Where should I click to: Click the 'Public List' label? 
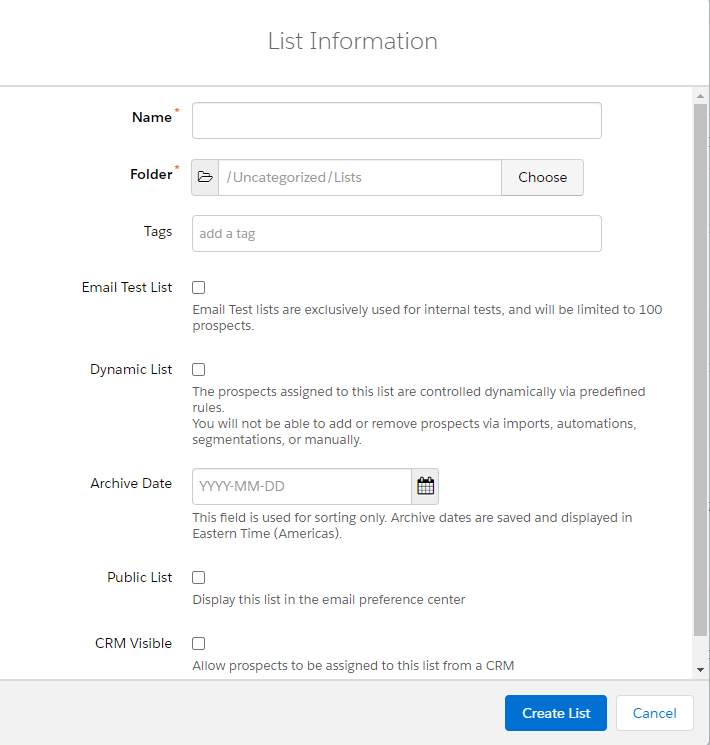tap(140, 577)
